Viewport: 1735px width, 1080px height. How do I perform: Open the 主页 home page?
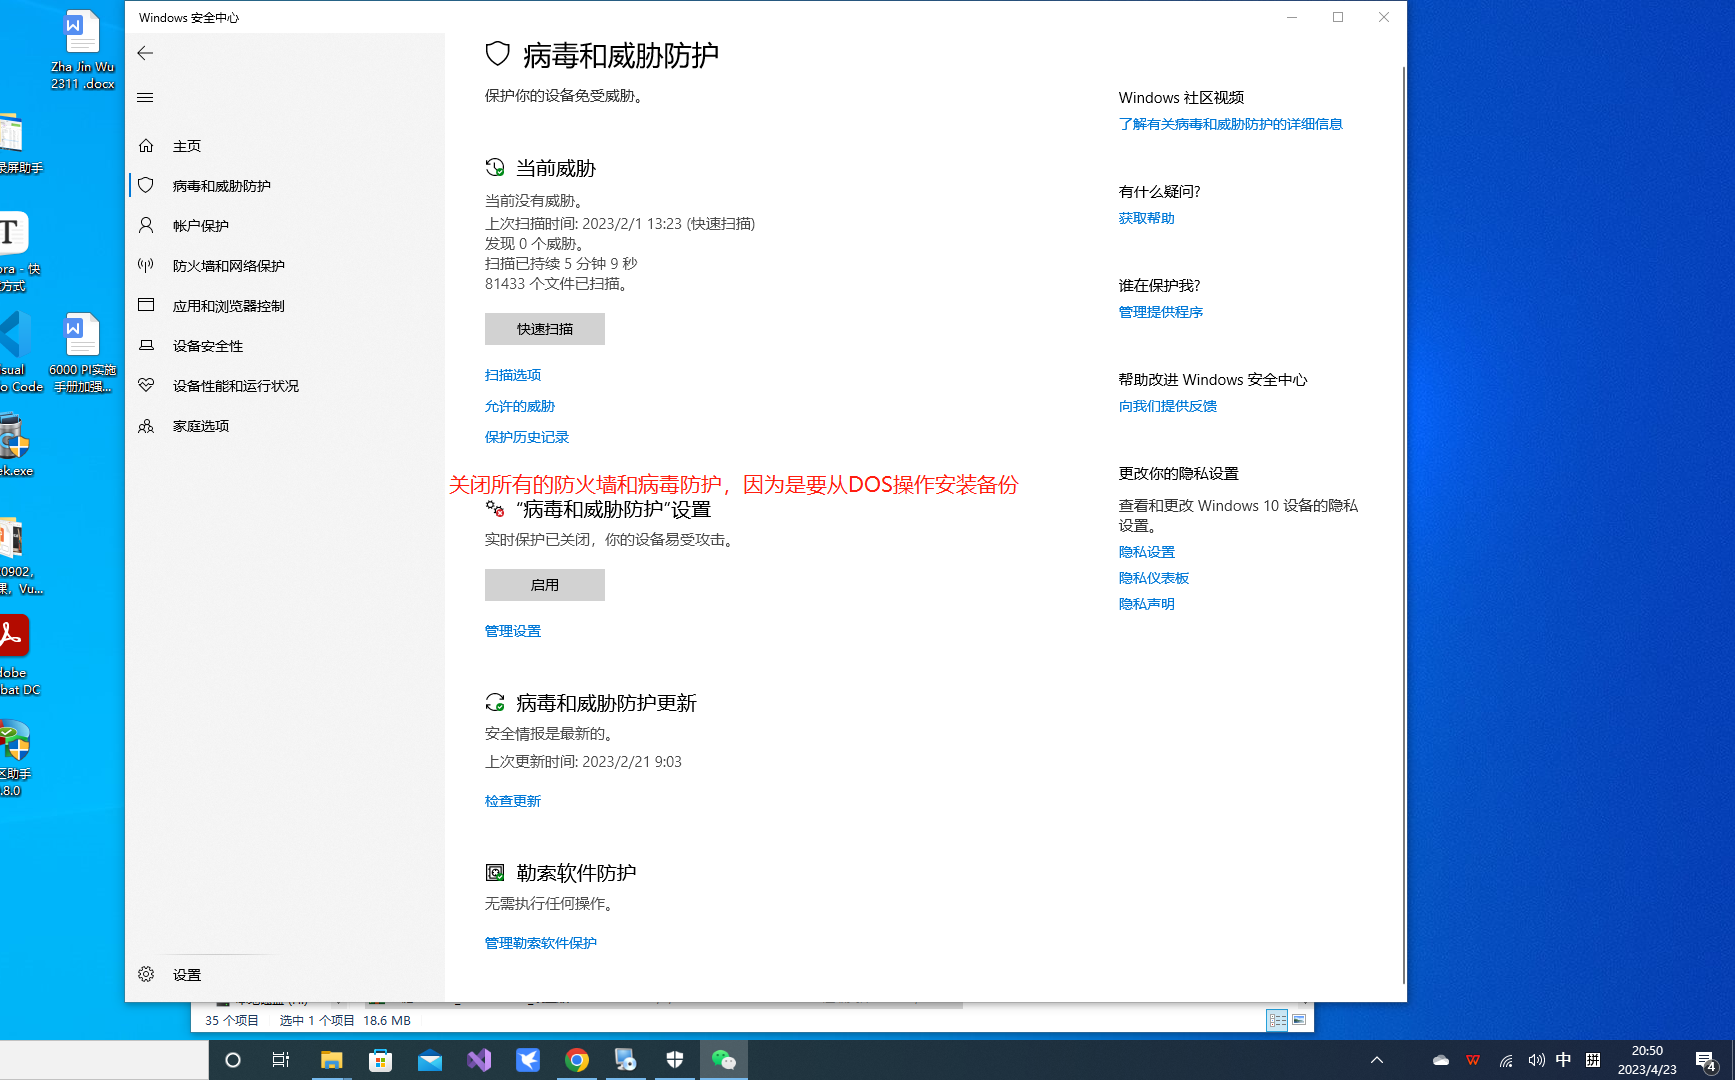click(x=187, y=146)
